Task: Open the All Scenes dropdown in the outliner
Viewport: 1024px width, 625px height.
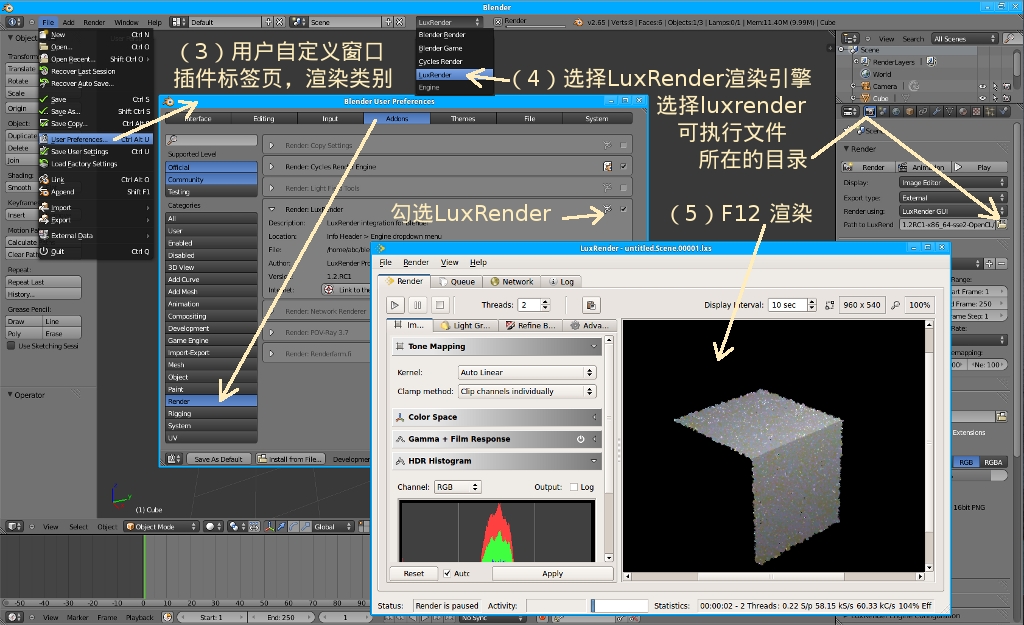Action: click(x=965, y=39)
